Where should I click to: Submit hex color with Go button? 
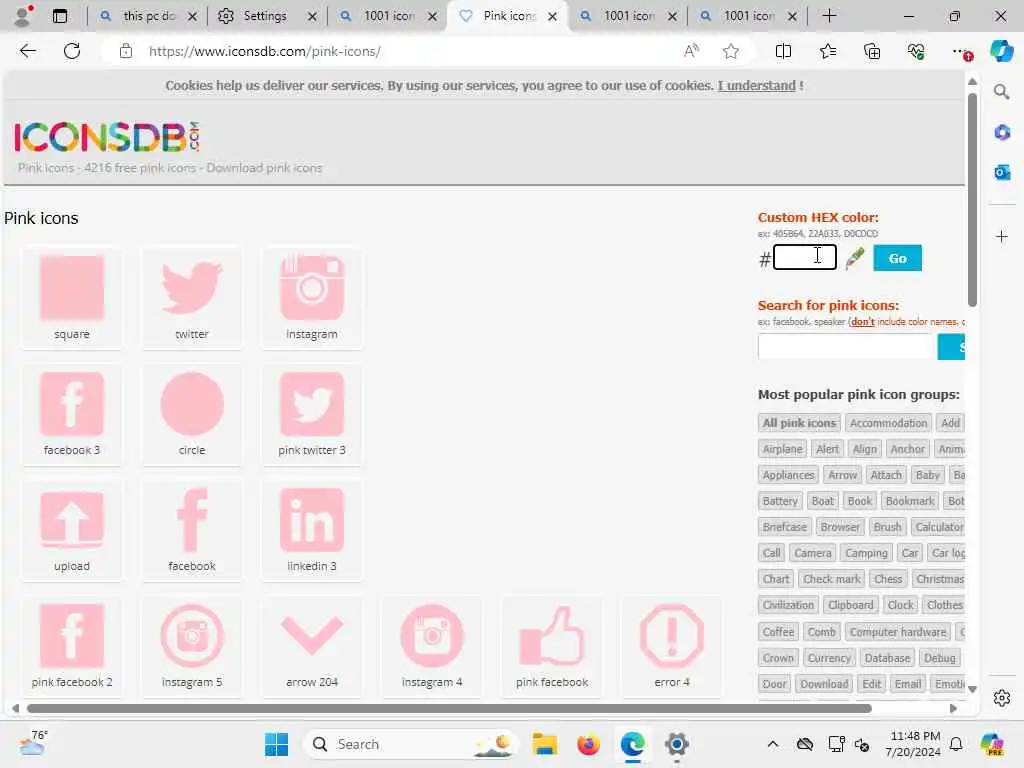pyautogui.click(x=897, y=258)
